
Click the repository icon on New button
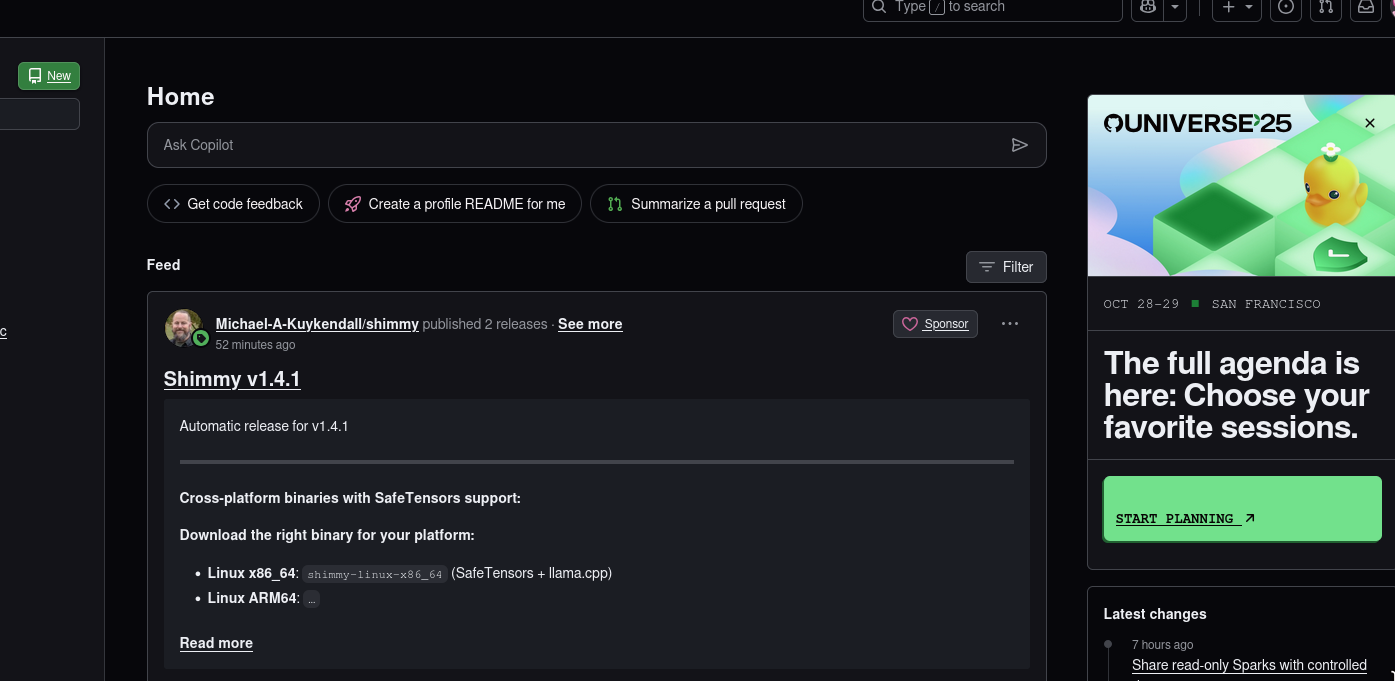click(35, 76)
